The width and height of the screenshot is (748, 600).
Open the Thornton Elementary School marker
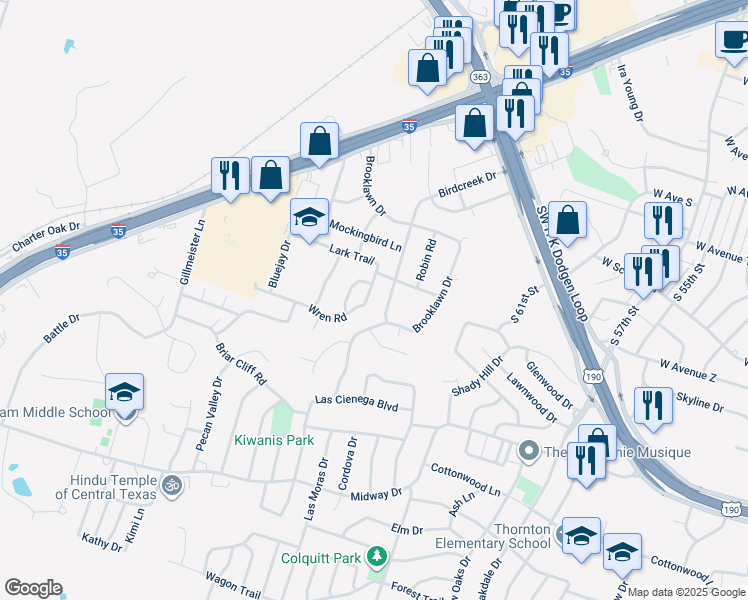(x=581, y=537)
